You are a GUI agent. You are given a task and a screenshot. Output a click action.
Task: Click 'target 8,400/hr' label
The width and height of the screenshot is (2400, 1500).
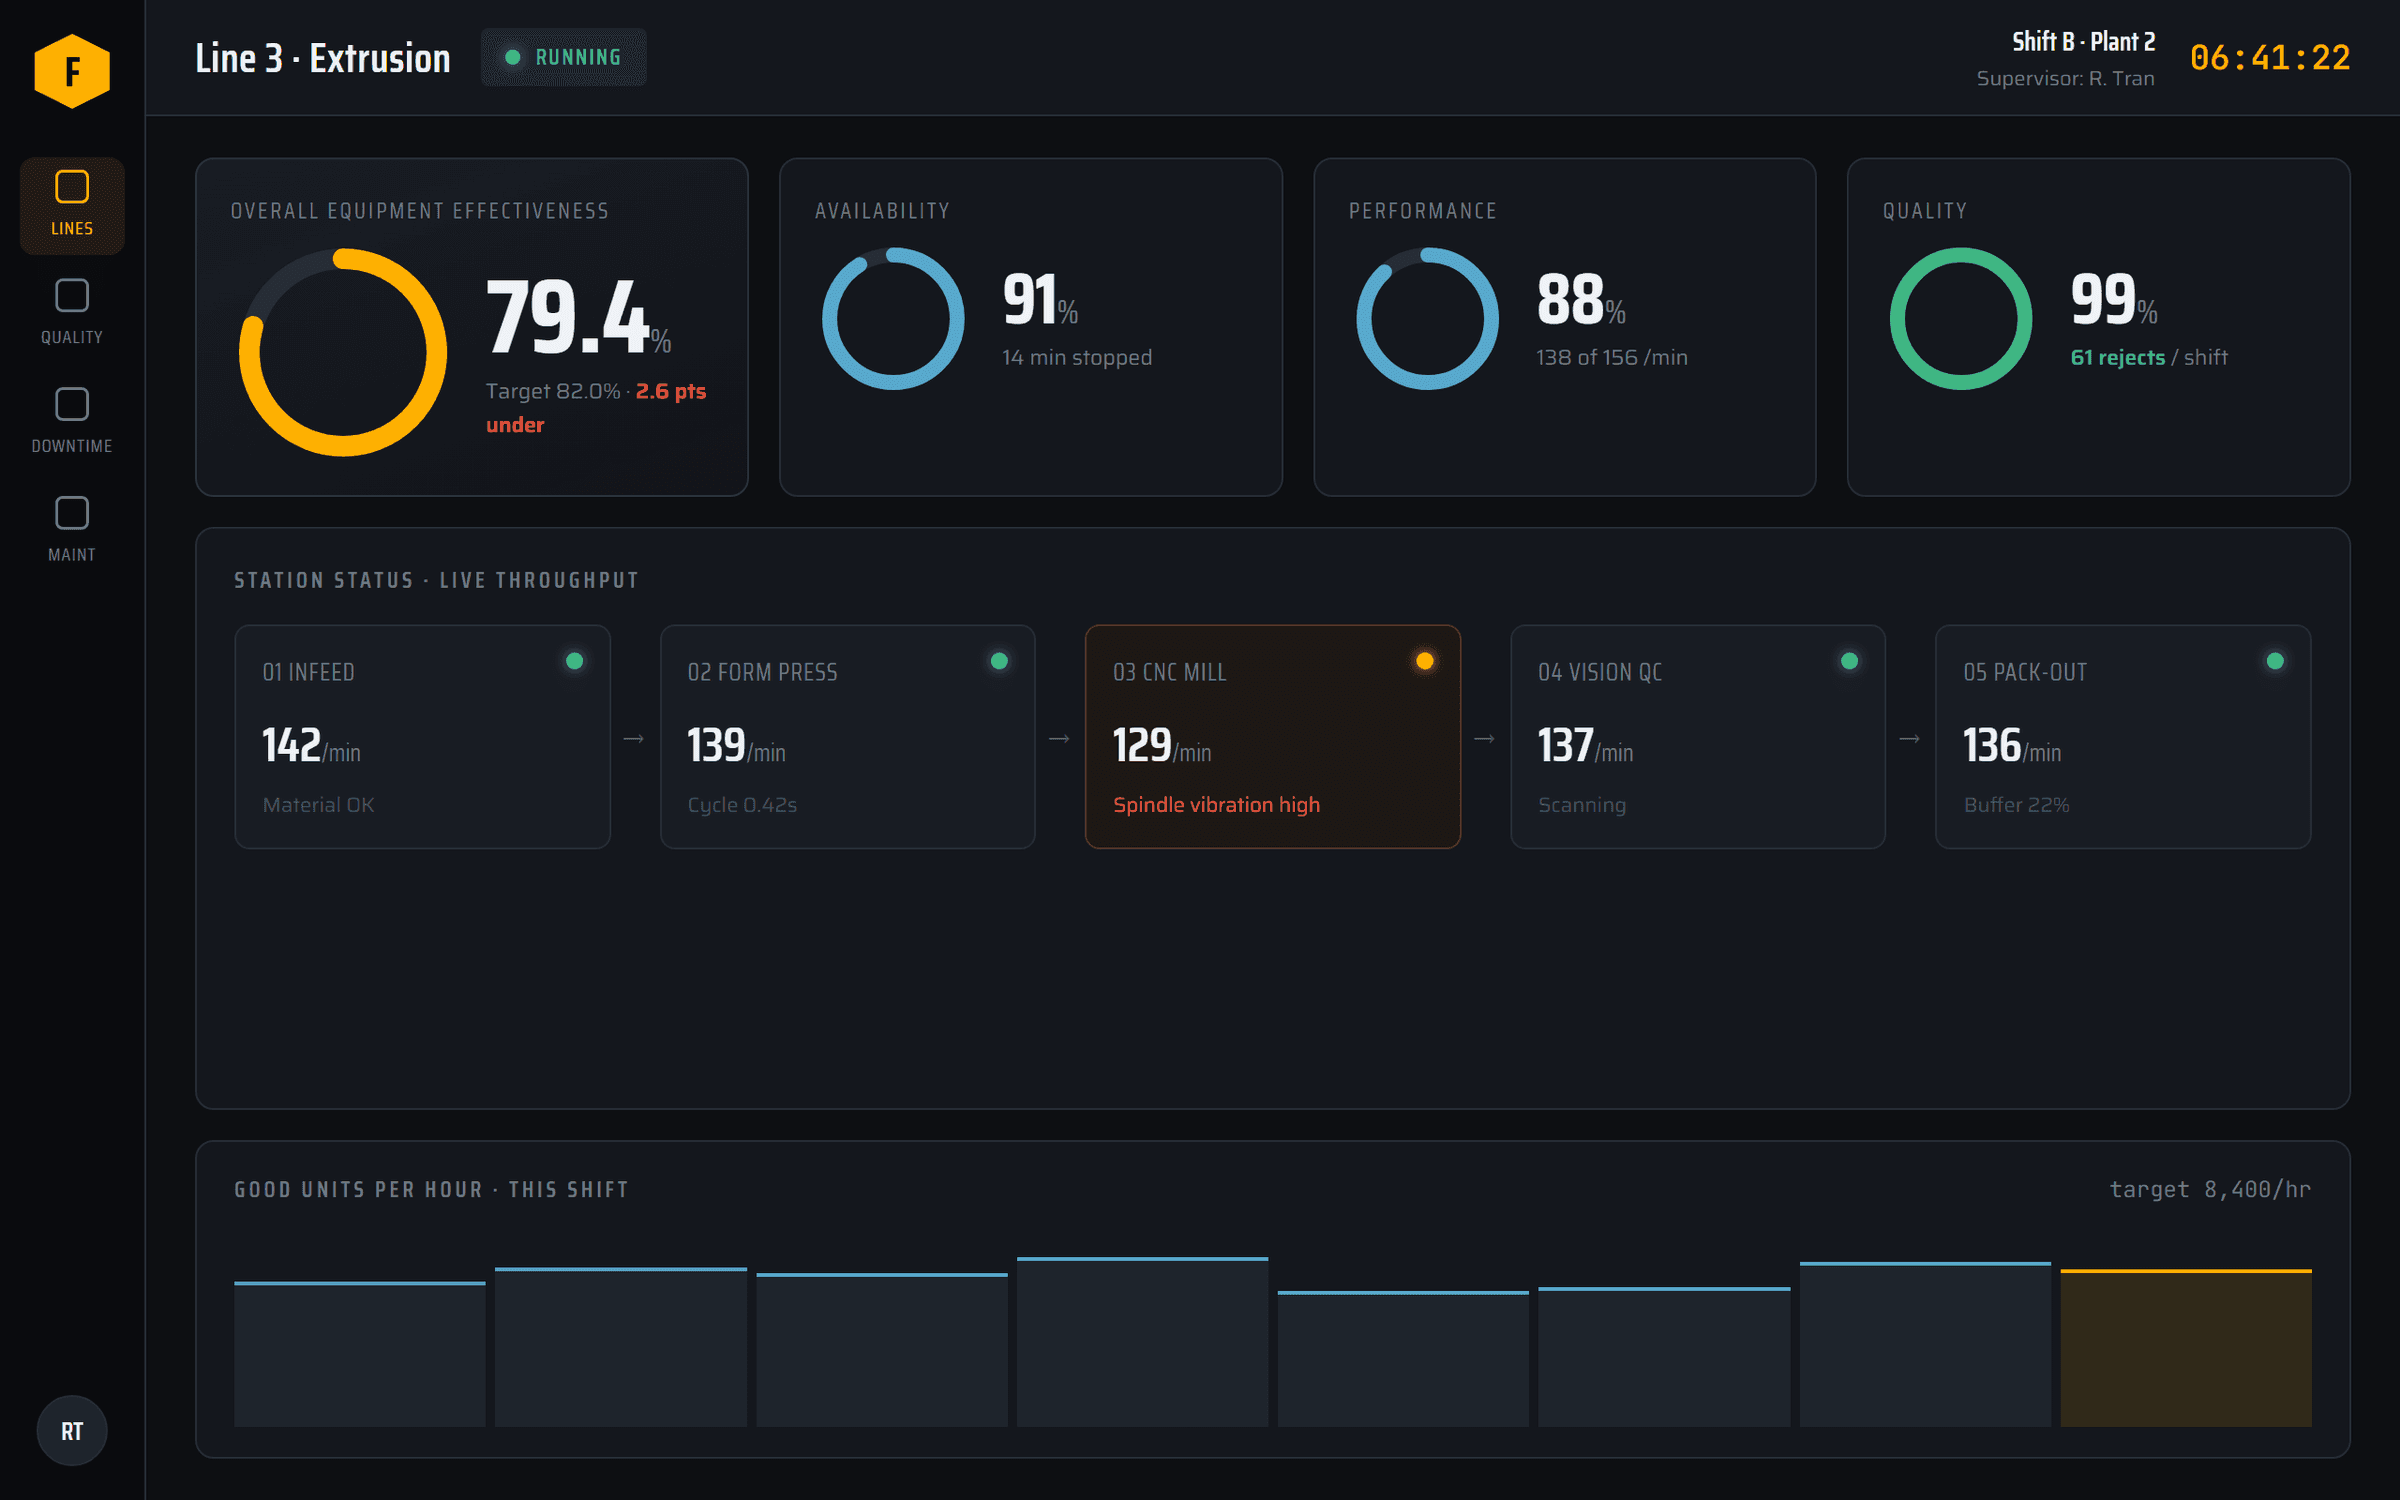coord(2210,1189)
